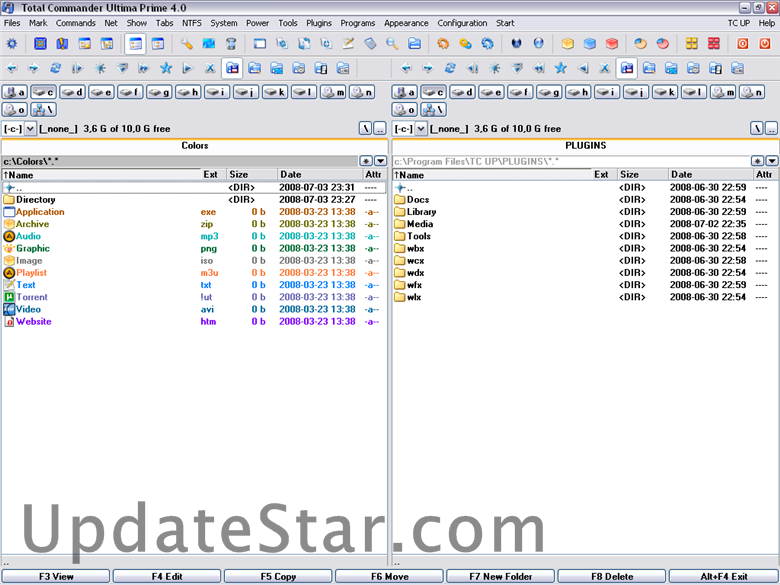The height and width of the screenshot is (585, 780).
Task: Click the Forward arrow in the Colors panel toolbar
Action: coord(33,68)
